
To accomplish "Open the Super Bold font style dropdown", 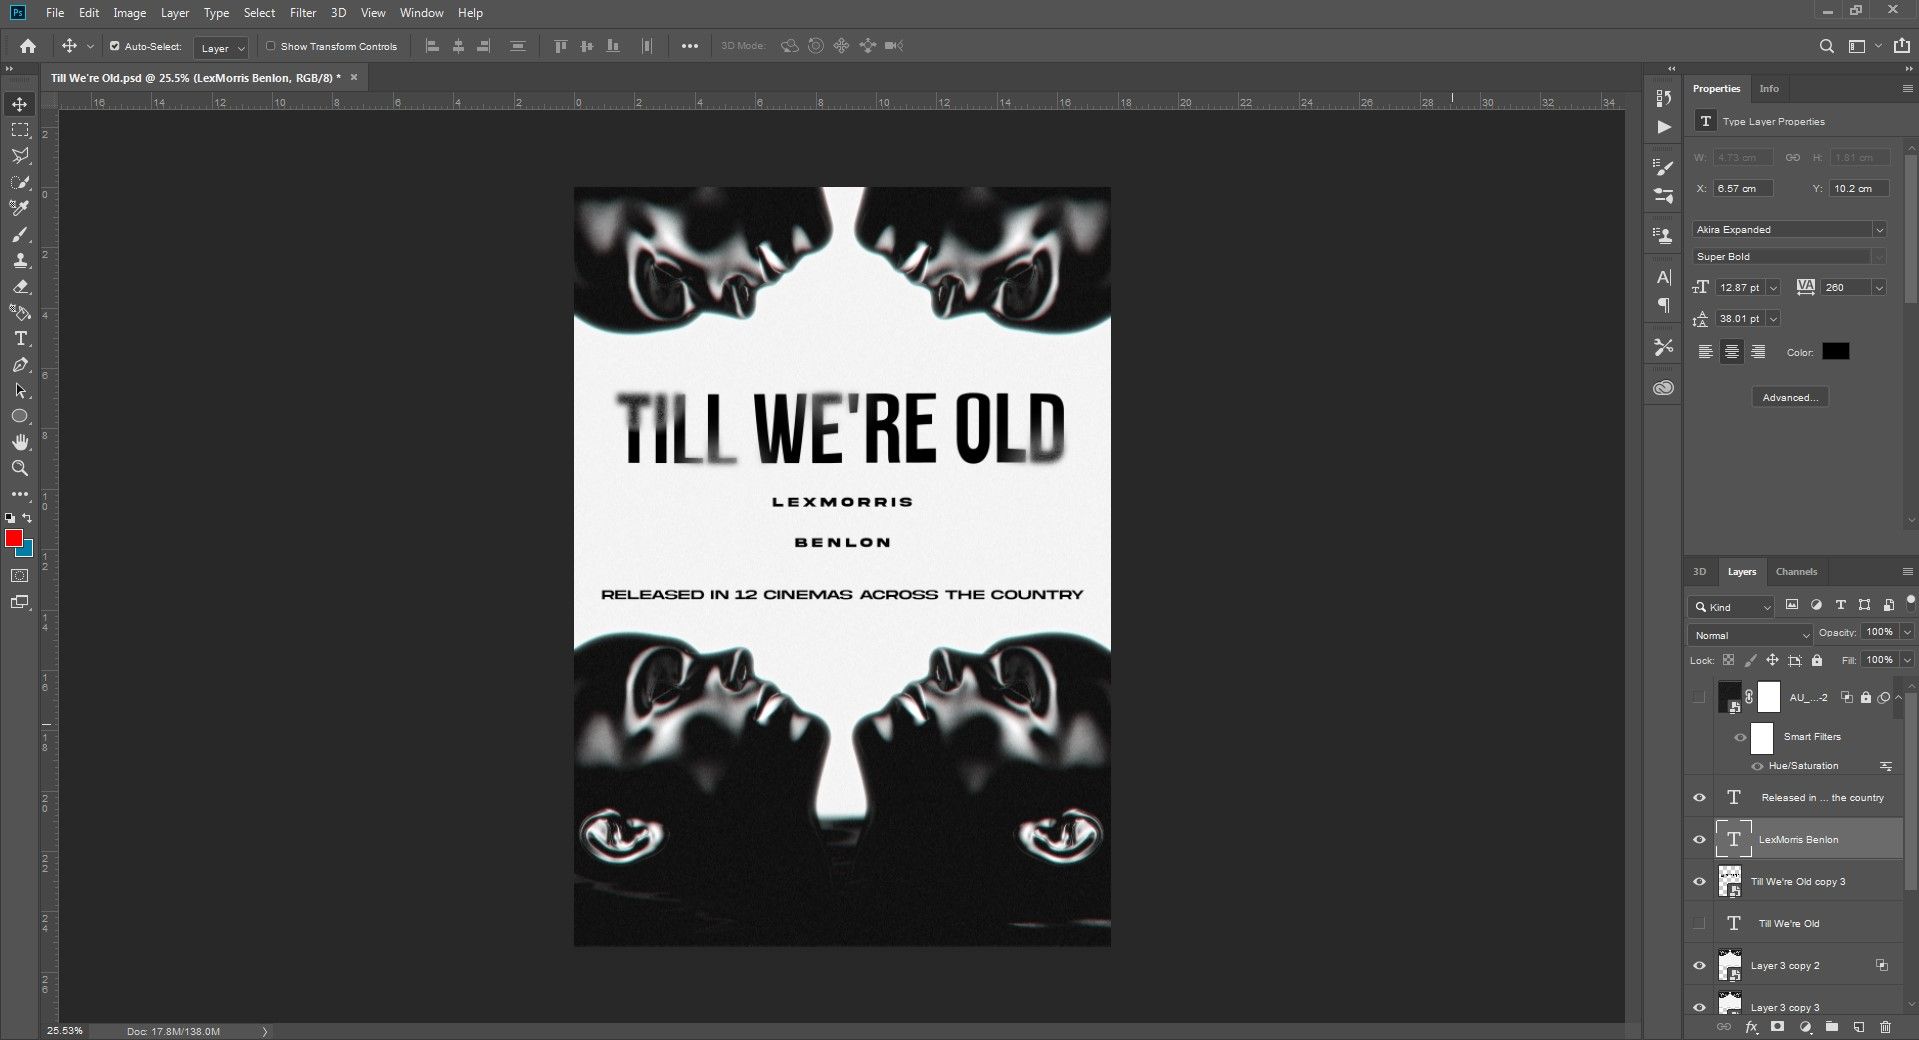I will click(x=1789, y=257).
